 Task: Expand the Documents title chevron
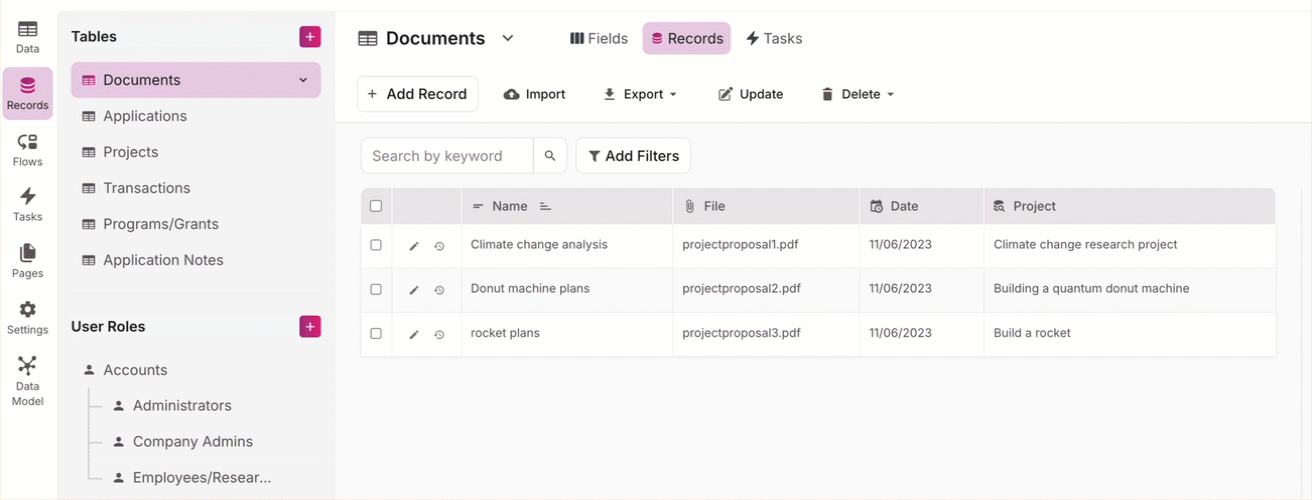point(508,38)
